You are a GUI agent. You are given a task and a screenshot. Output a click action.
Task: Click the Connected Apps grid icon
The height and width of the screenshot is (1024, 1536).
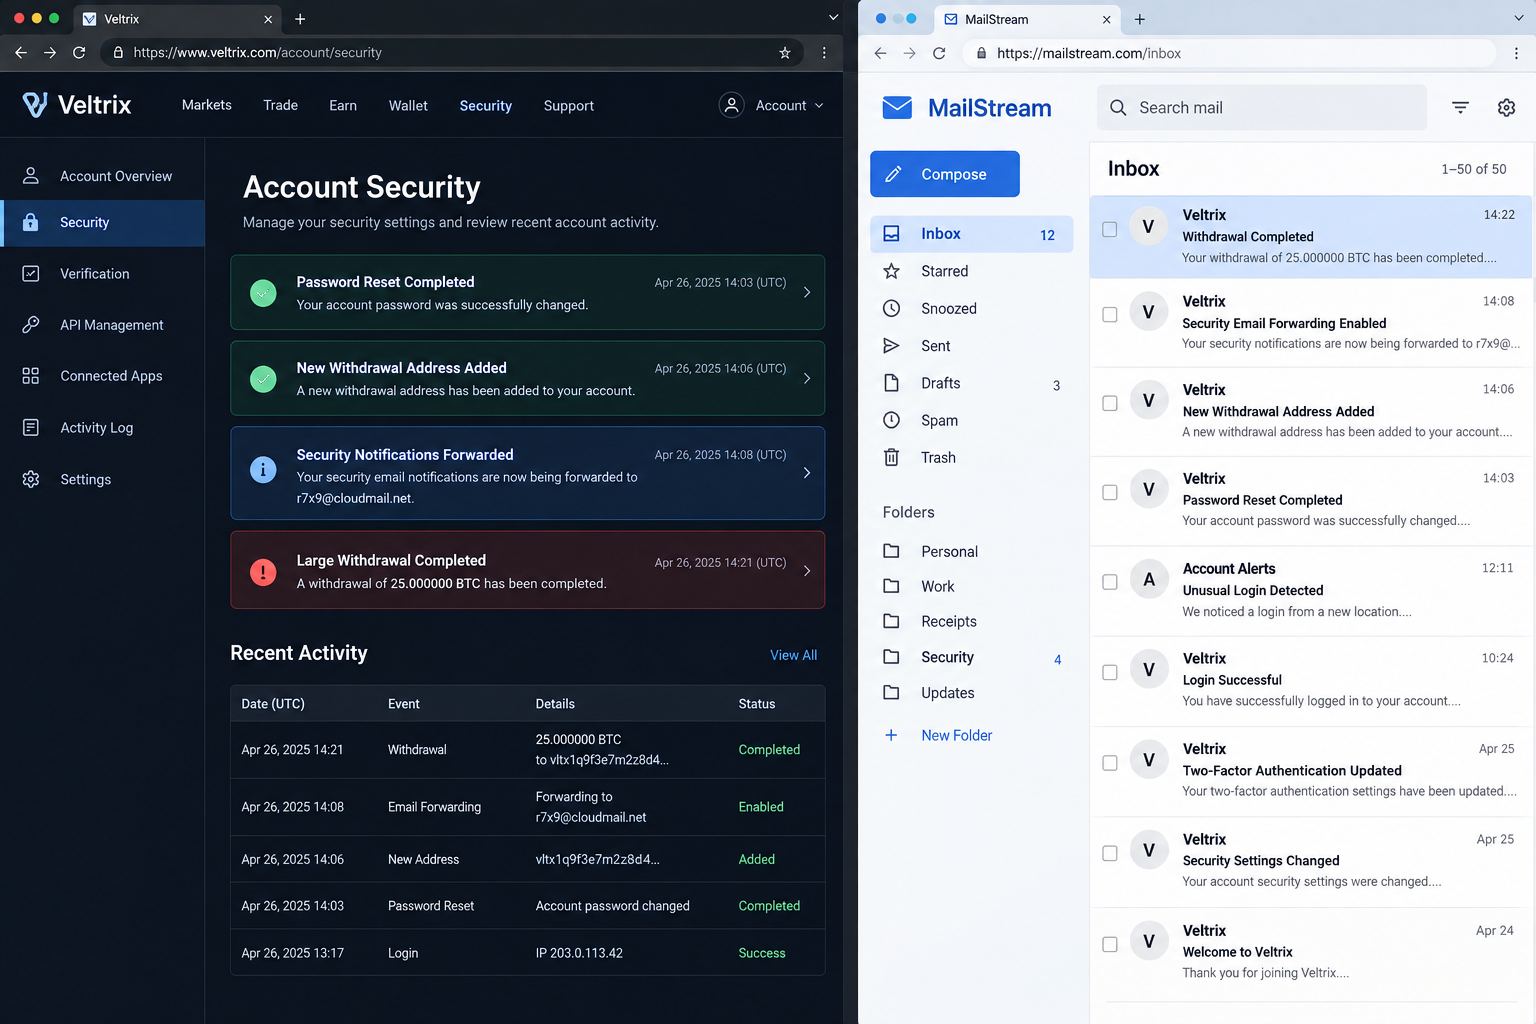pos(31,376)
